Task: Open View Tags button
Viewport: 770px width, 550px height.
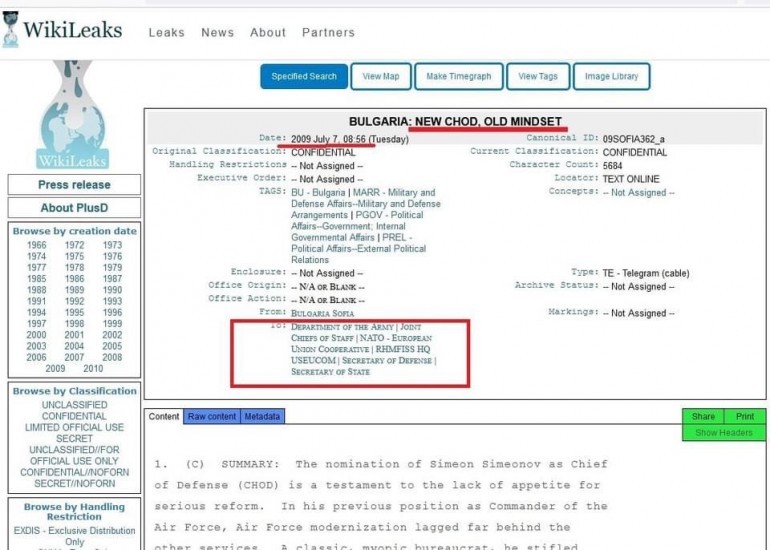Action: tap(537, 77)
